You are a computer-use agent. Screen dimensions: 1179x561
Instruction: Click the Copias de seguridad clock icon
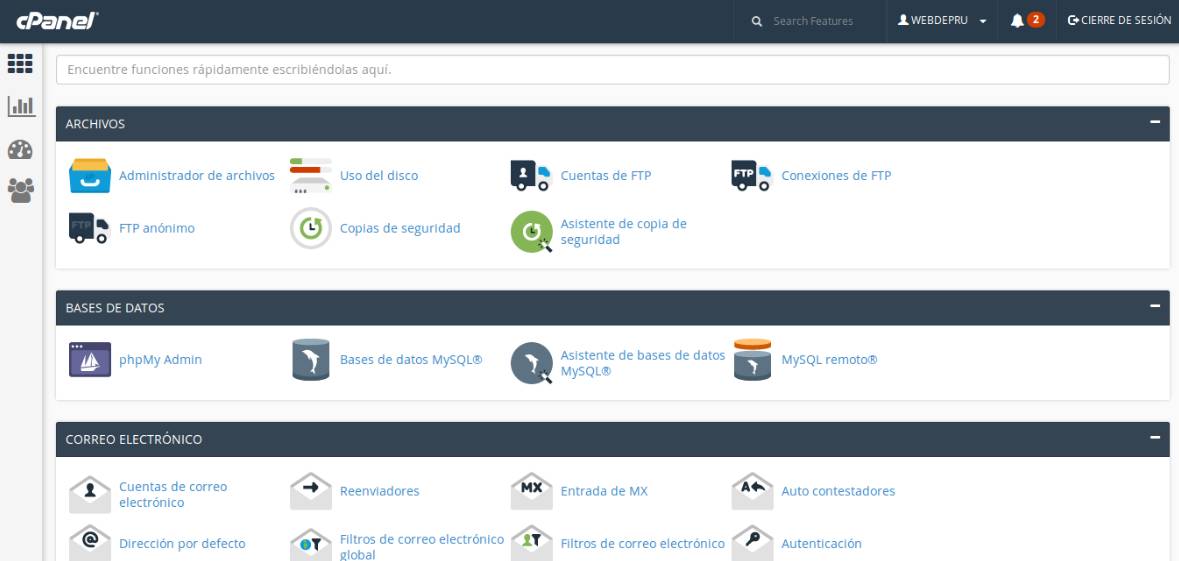(x=309, y=228)
